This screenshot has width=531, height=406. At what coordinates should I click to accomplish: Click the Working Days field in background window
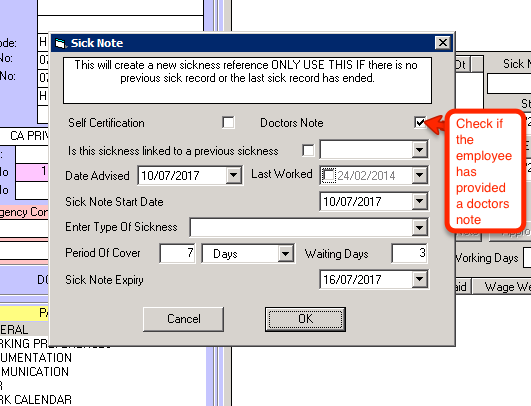click(527, 258)
